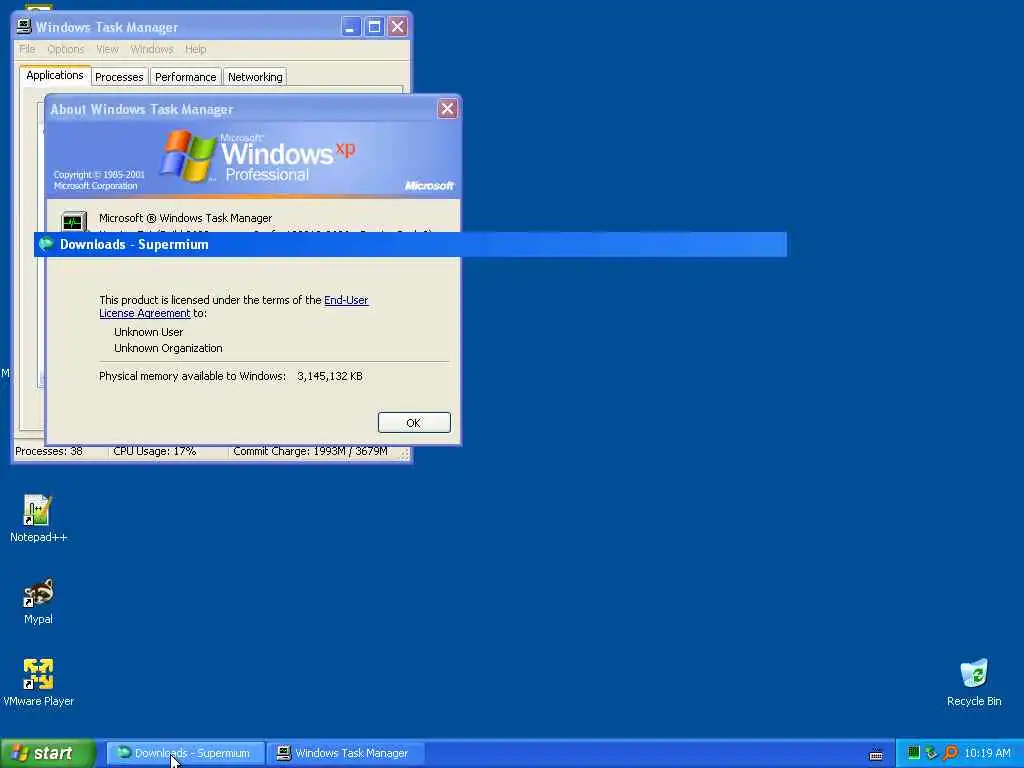Click the Task Manager CPU tray icon
The image size is (1024, 768).
[x=913, y=753]
